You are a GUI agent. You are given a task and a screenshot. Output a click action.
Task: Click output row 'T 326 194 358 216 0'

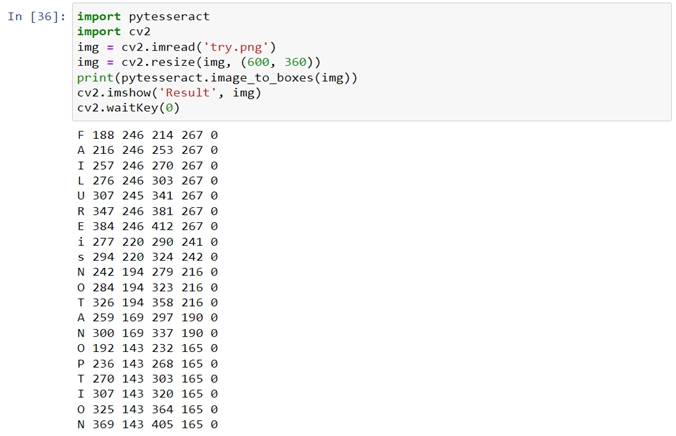pyautogui.click(x=148, y=303)
